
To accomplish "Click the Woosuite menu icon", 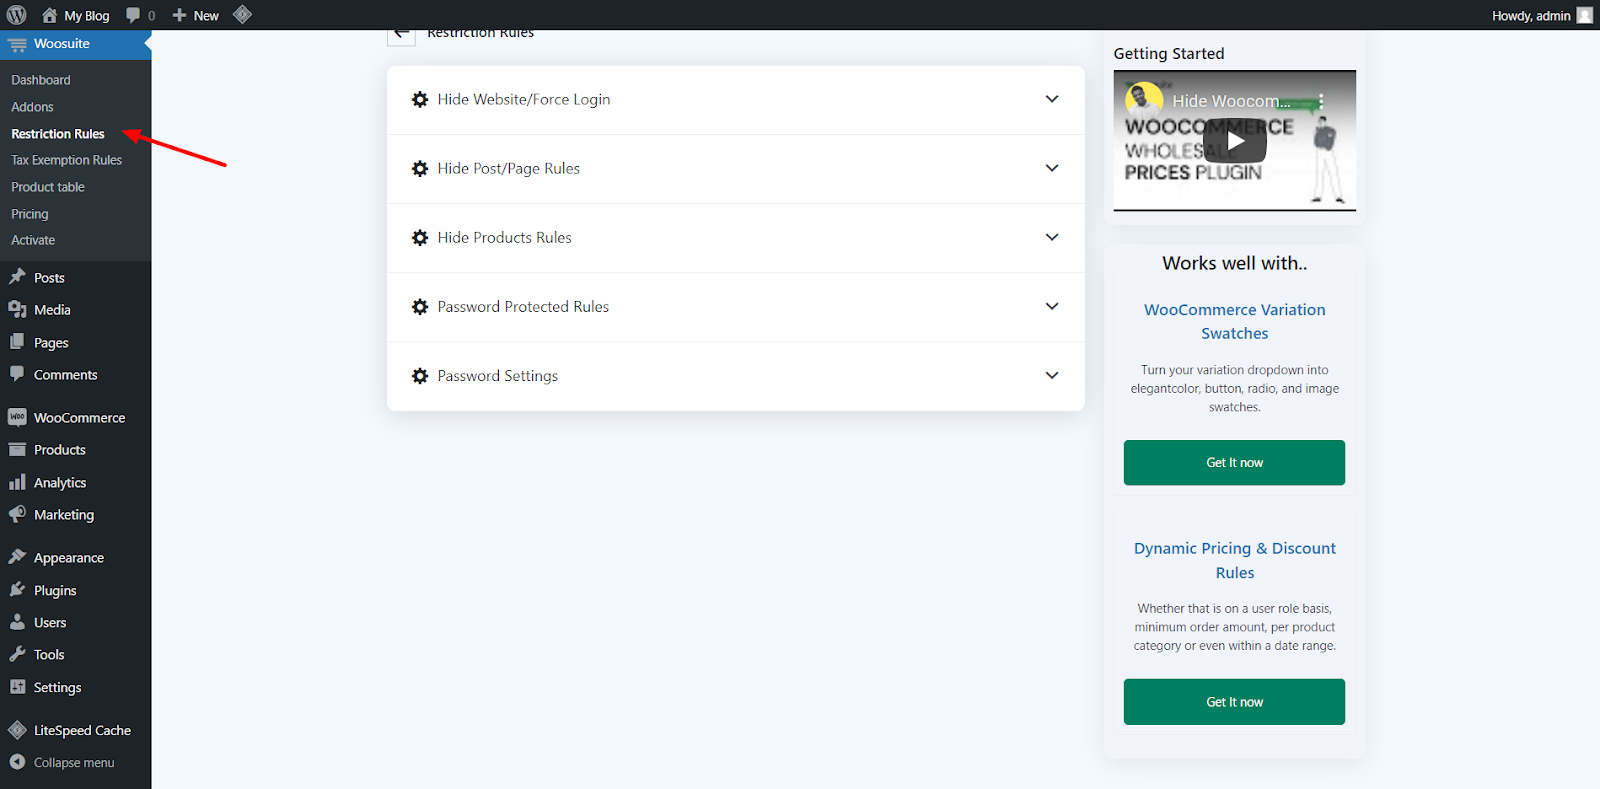I will [x=18, y=45].
